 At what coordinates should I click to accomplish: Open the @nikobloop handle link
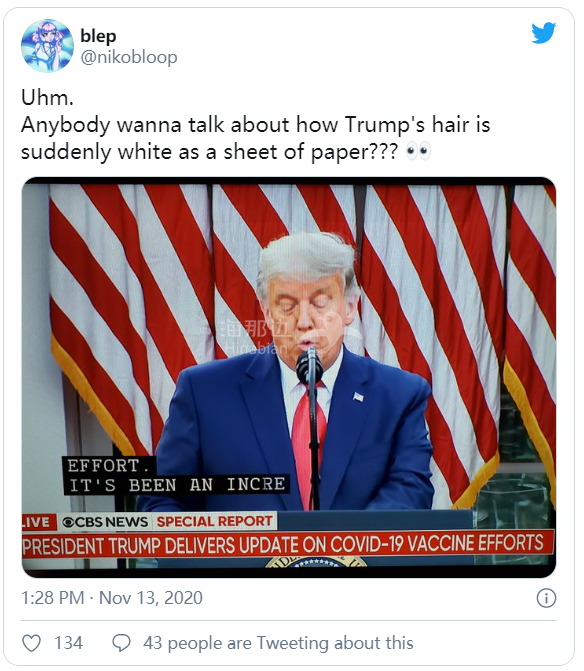(129, 57)
